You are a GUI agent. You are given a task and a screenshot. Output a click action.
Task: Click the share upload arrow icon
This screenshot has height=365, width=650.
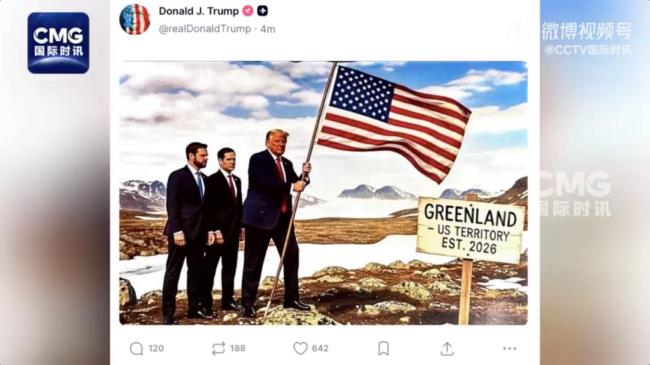click(x=447, y=348)
